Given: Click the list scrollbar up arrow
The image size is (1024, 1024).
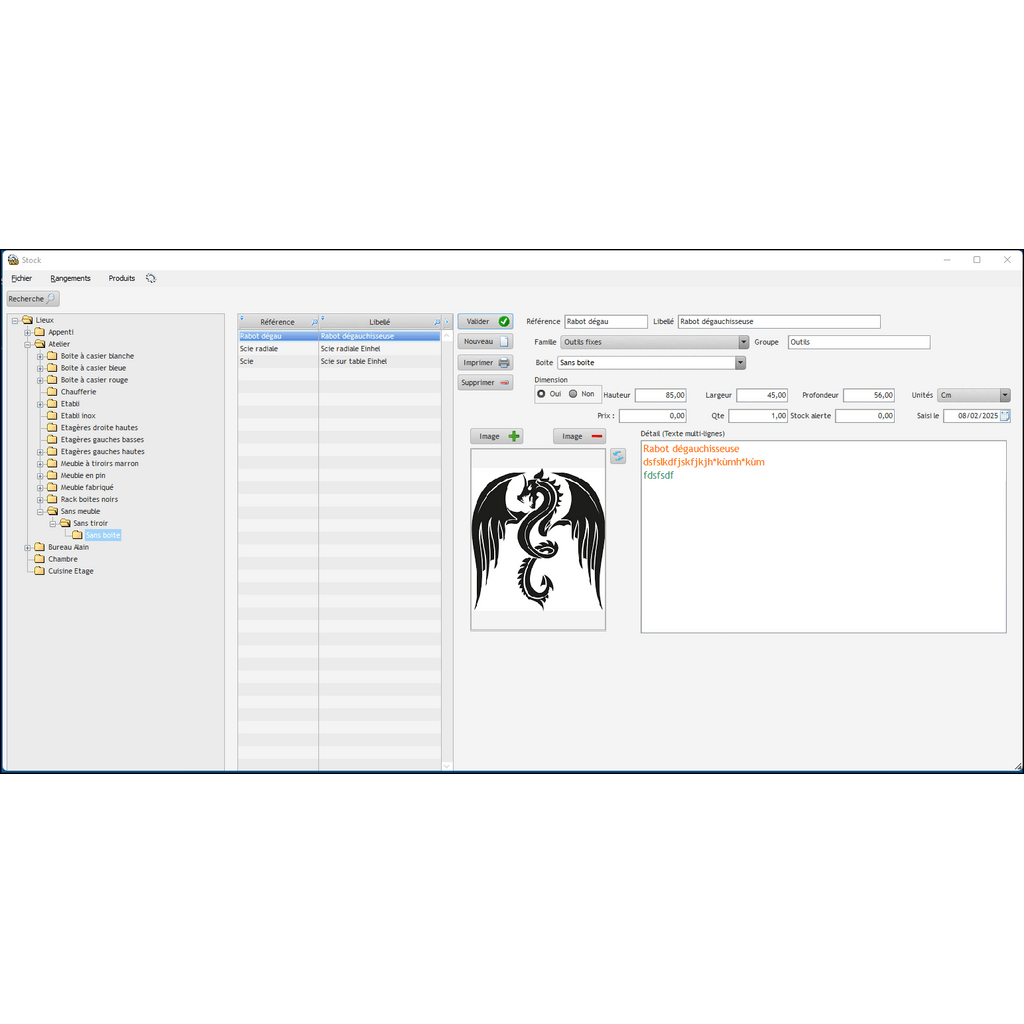Looking at the screenshot, I should [447, 336].
